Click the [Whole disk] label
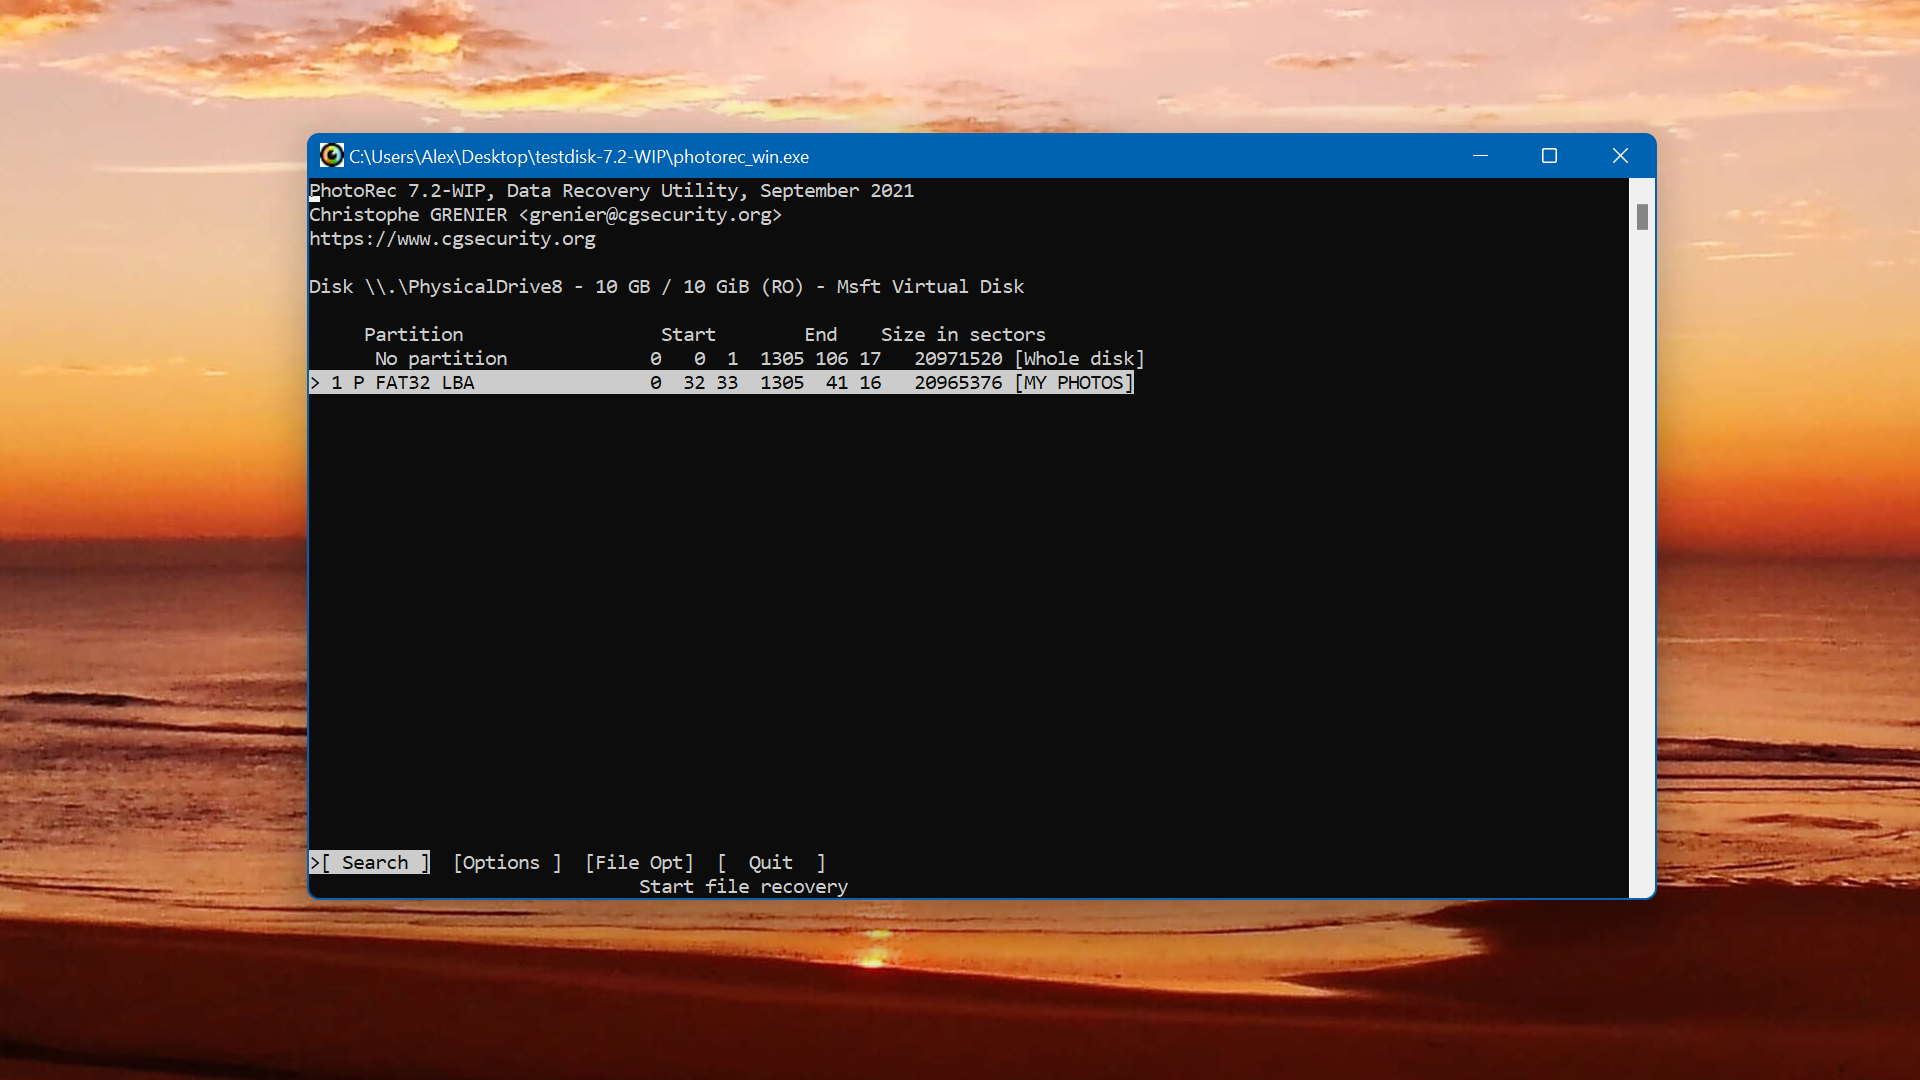The width and height of the screenshot is (1920, 1080). [x=1079, y=359]
